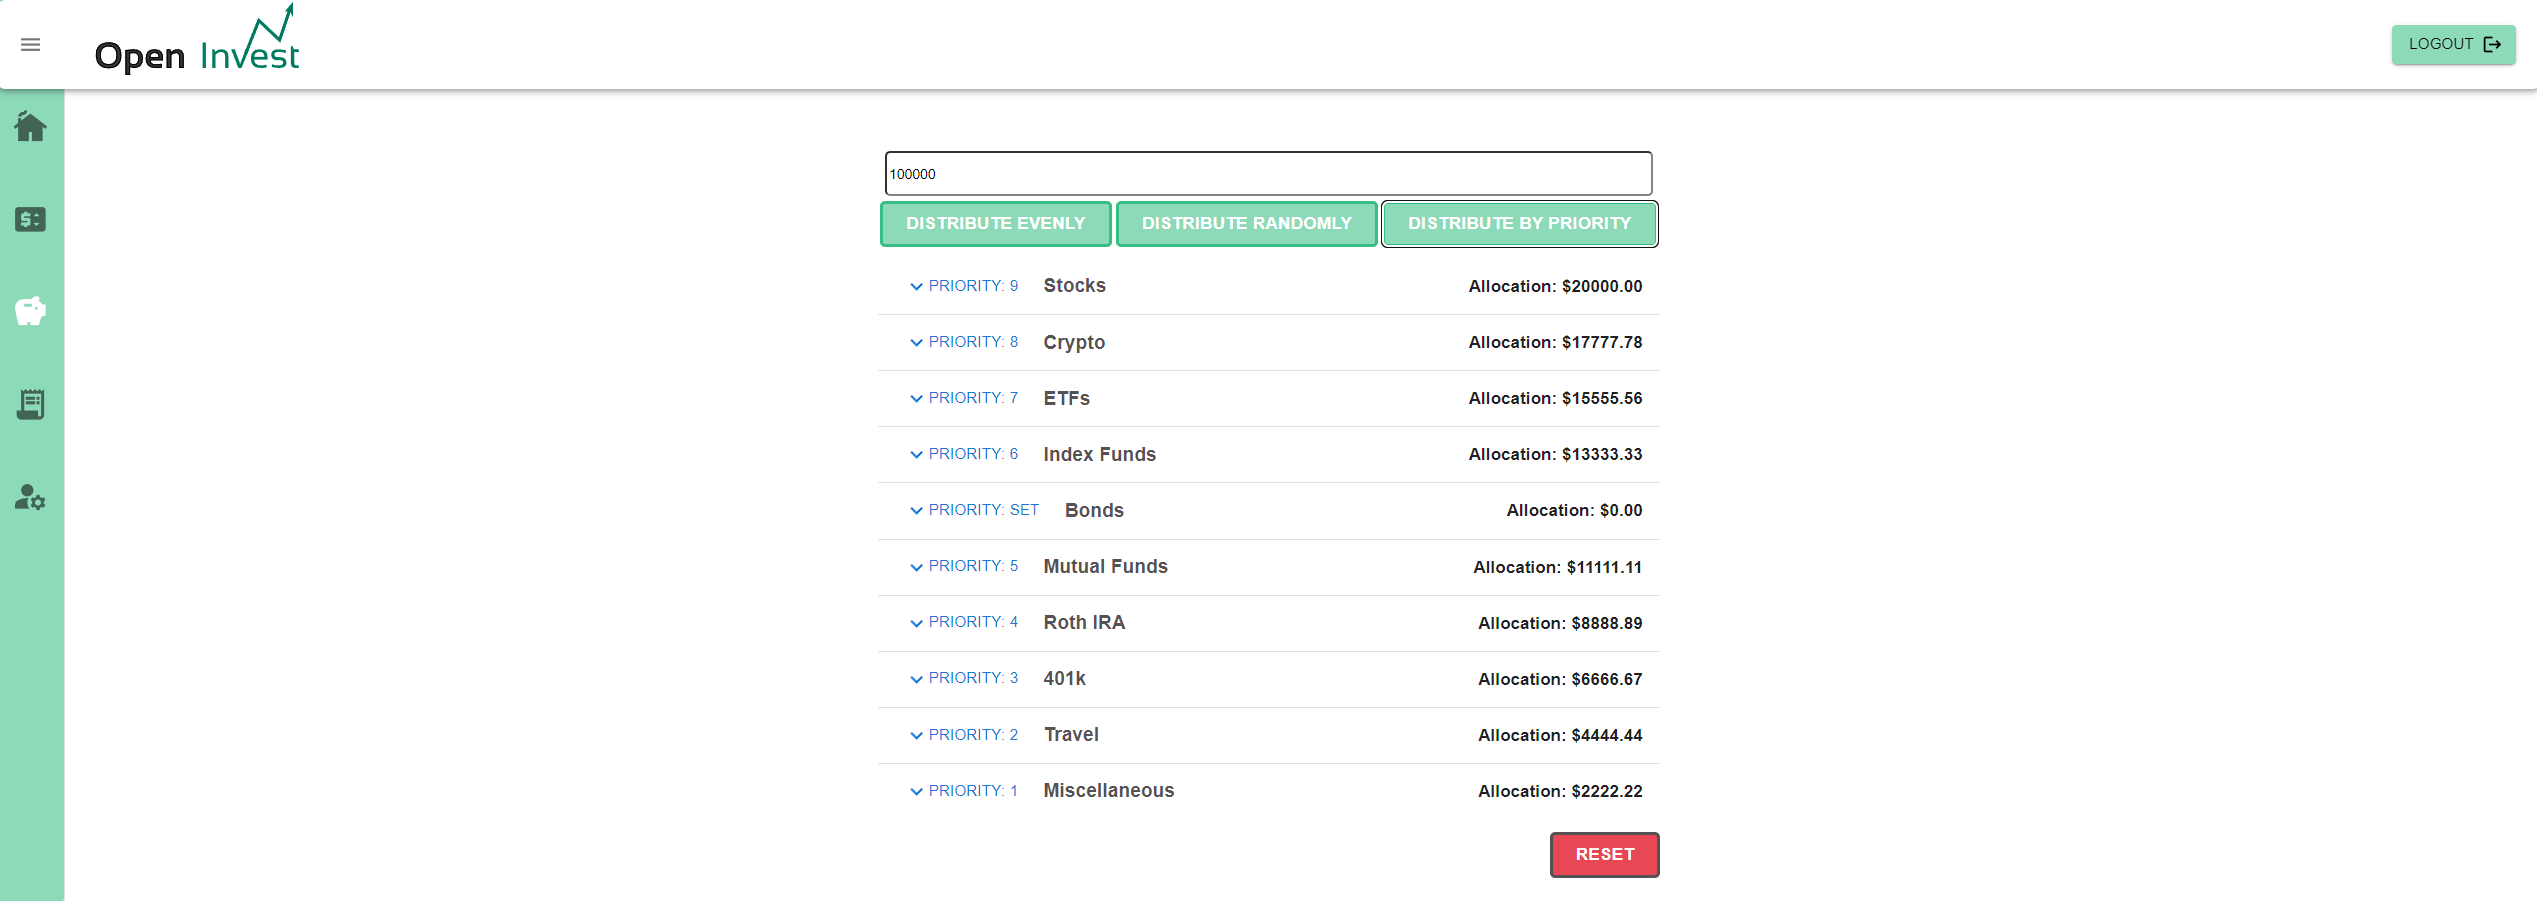
Task: Open the PRIORITY: 4 dropdown for Roth IRA
Action: [964, 622]
